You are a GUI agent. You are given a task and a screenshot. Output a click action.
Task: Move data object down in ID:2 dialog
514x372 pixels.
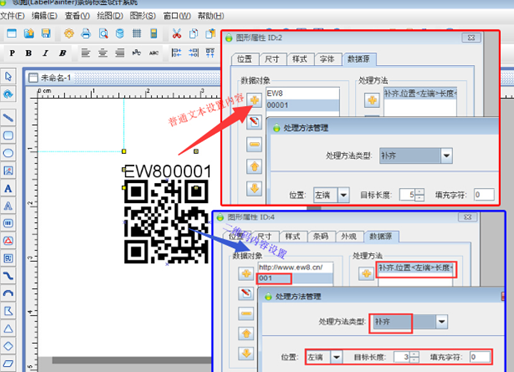coord(254,188)
